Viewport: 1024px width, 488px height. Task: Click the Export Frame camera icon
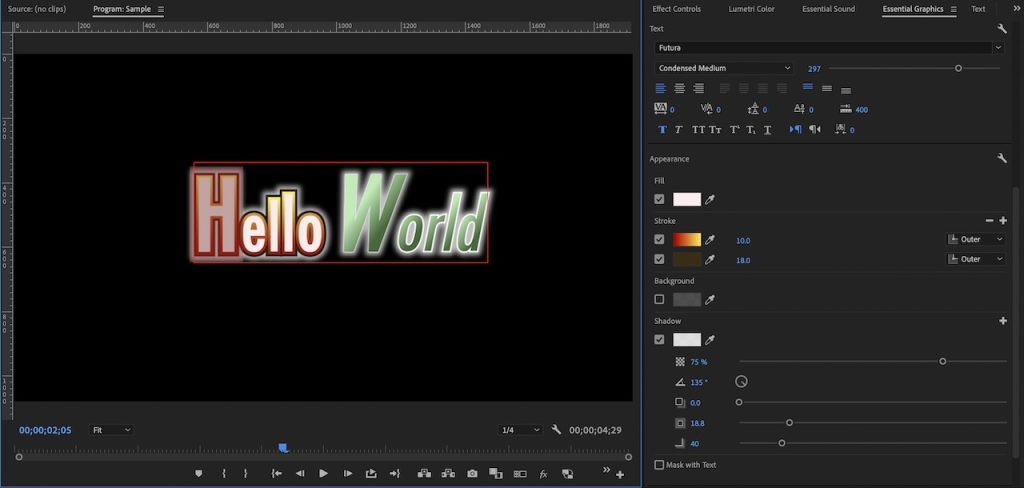[x=472, y=473]
